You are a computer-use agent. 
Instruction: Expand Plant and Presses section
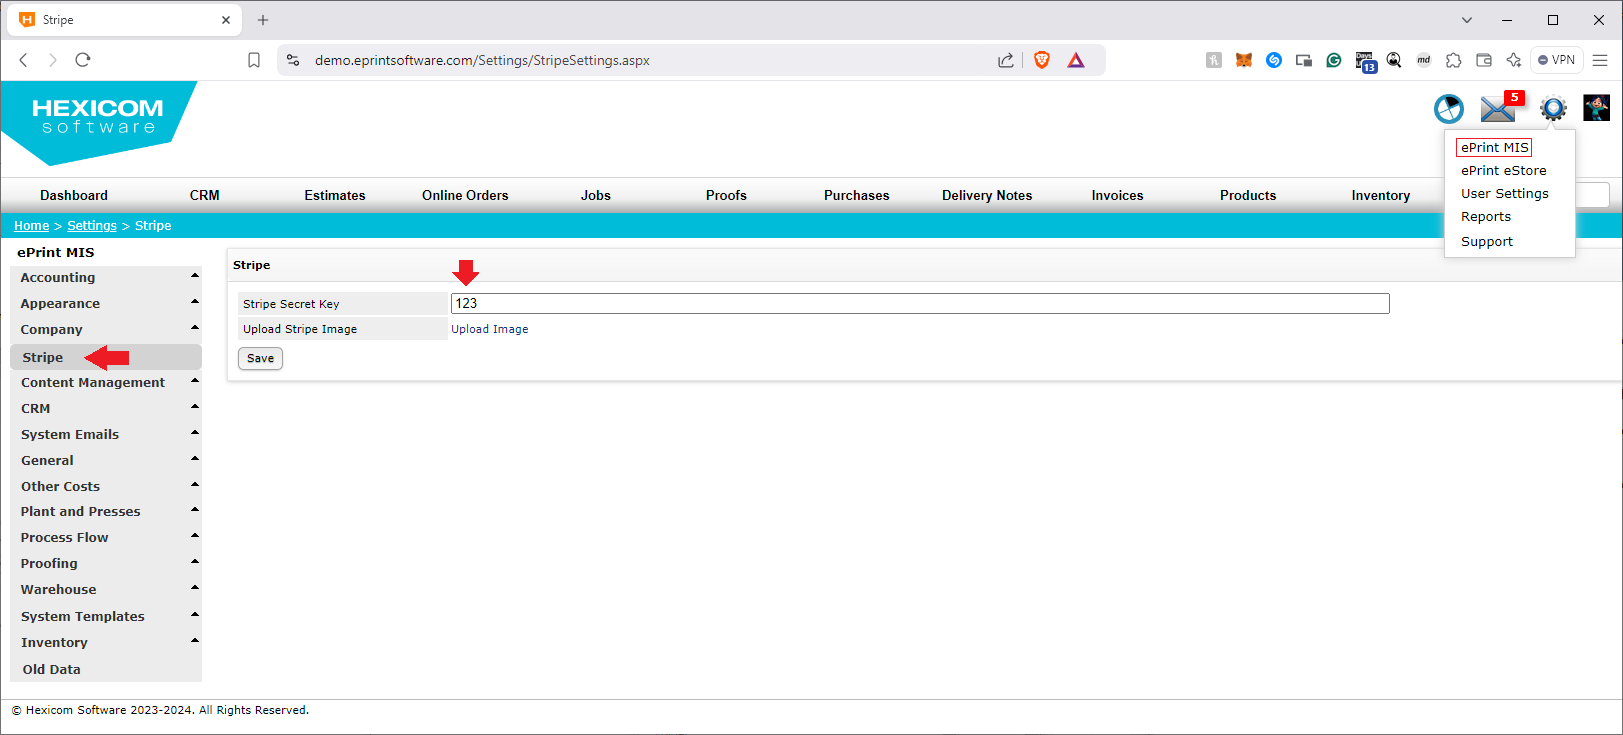[106, 511]
